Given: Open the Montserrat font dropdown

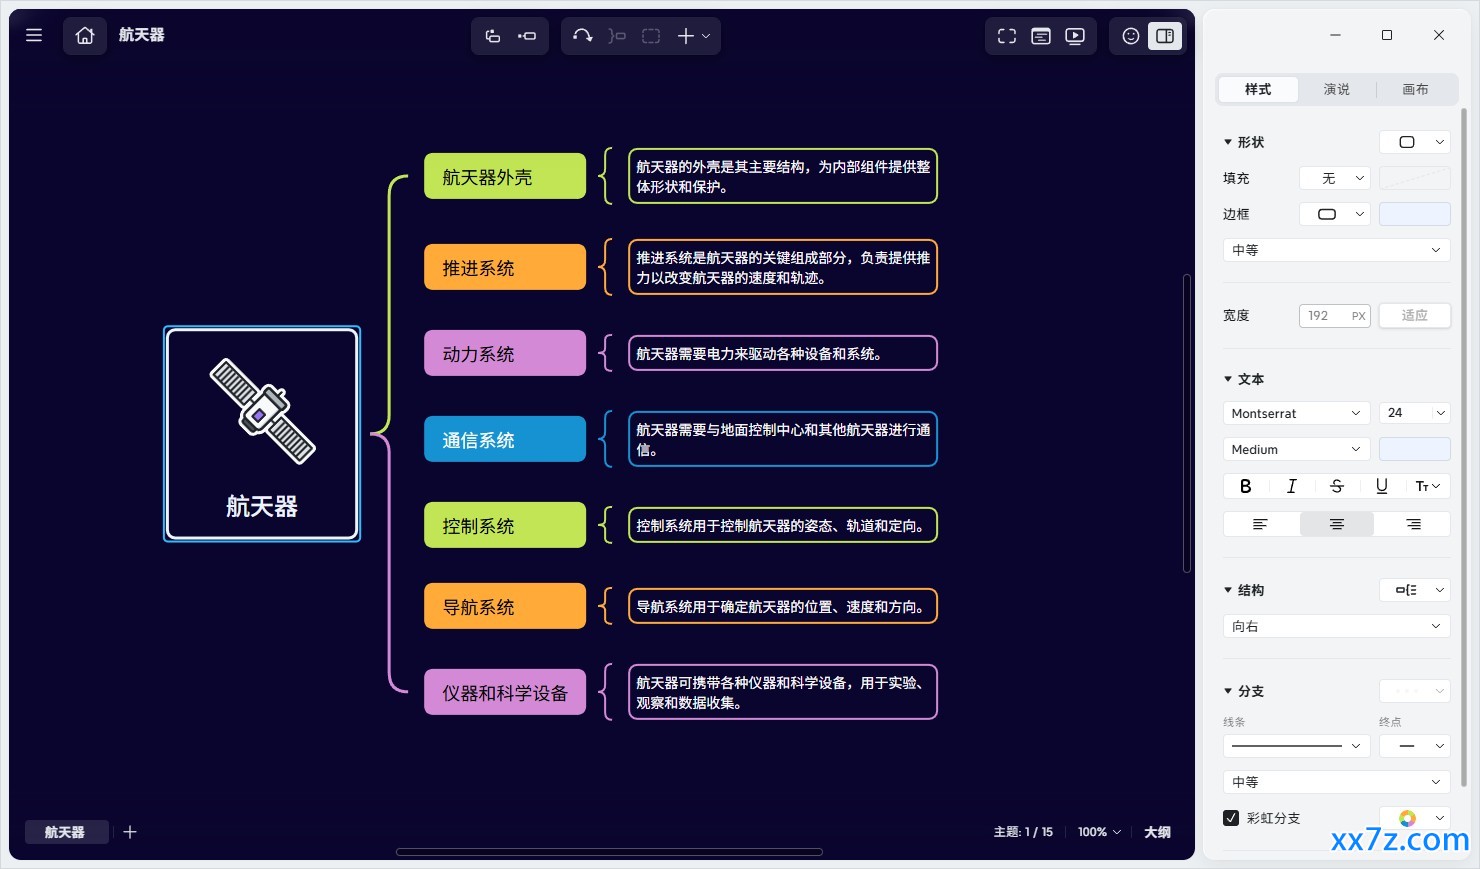Looking at the screenshot, I should click(1296, 413).
